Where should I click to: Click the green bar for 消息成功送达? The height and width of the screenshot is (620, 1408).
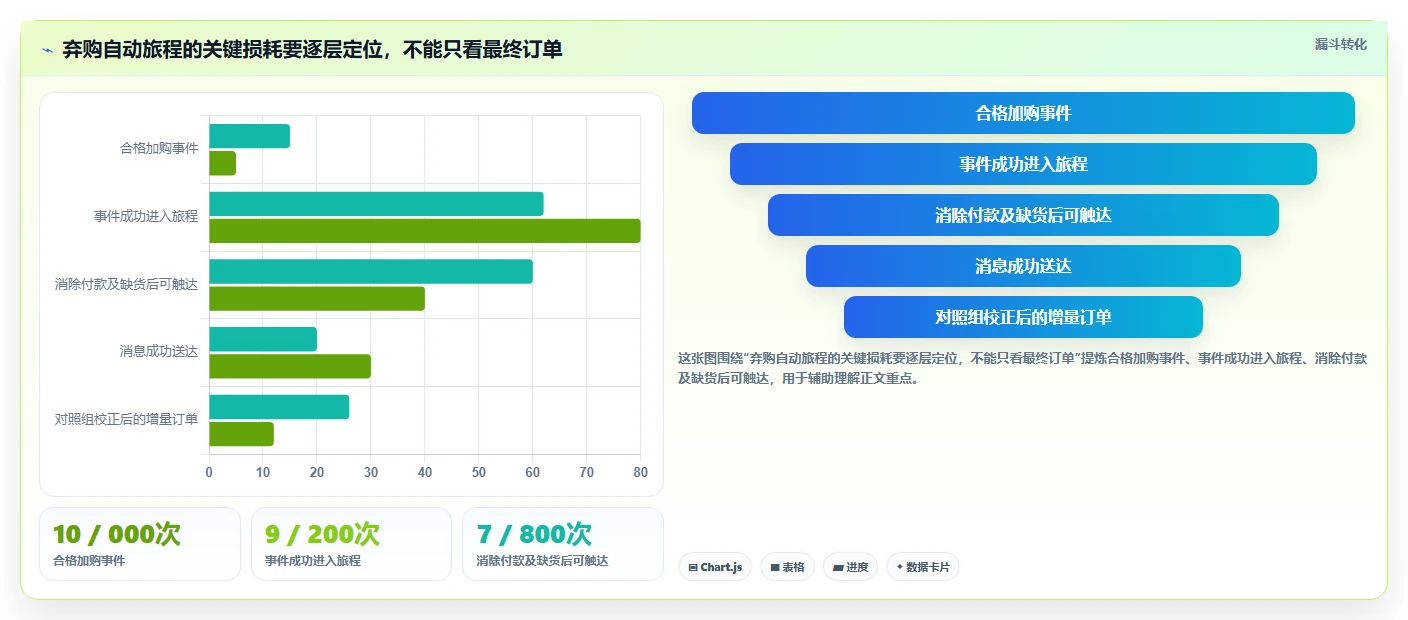[290, 366]
